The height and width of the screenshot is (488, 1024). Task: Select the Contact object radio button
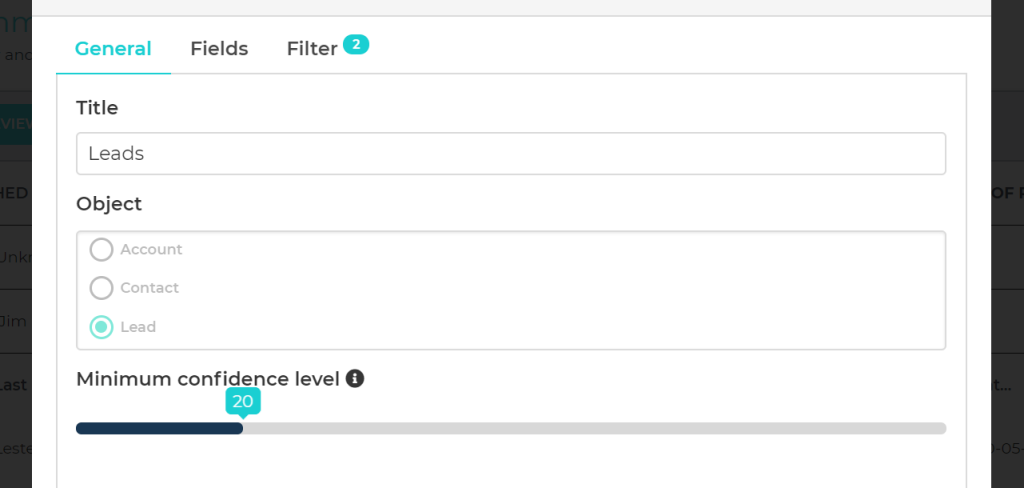point(101,288)
